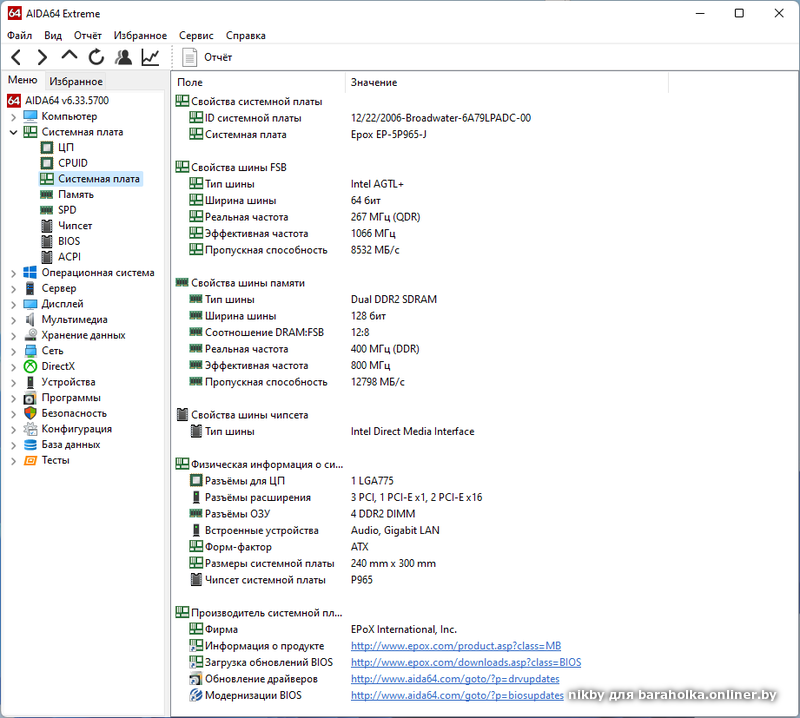
Task: Open the Отчёт menu in menu bar
Action: click(88, 35)
